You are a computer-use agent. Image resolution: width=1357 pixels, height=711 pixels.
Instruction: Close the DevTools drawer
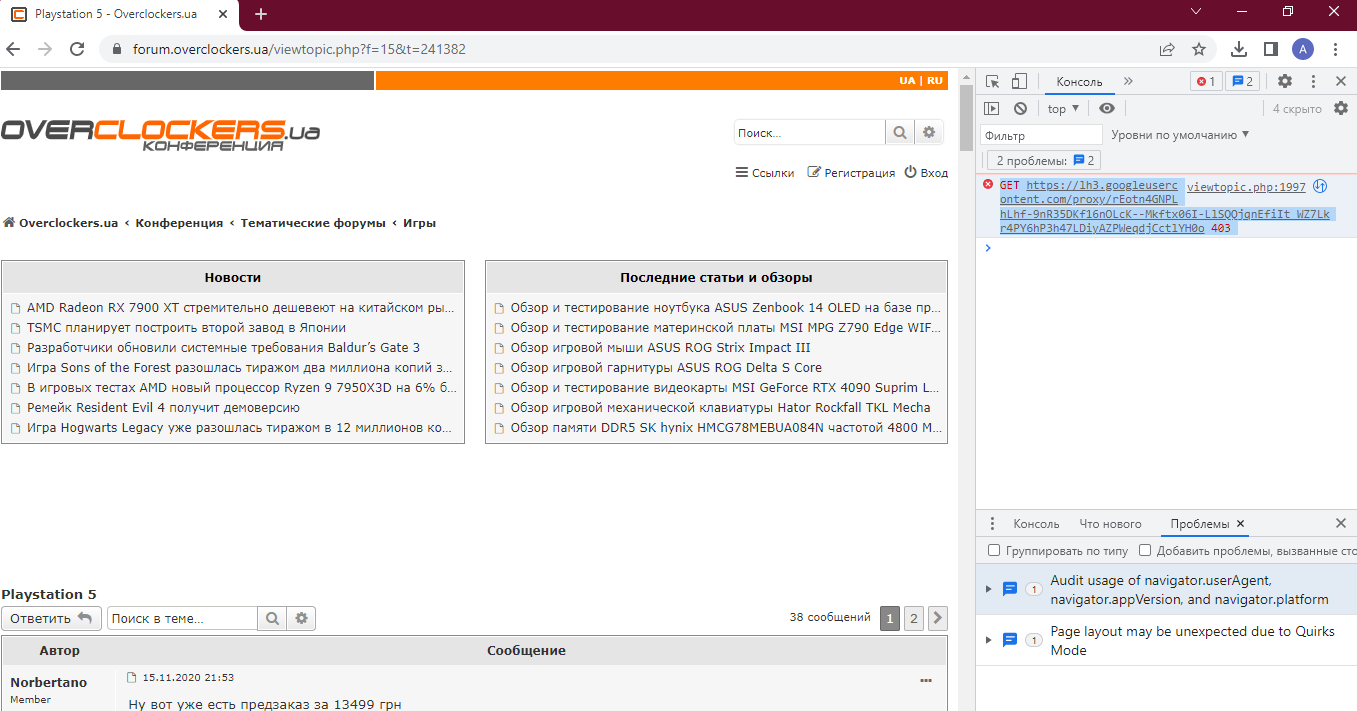[1341, 524]
